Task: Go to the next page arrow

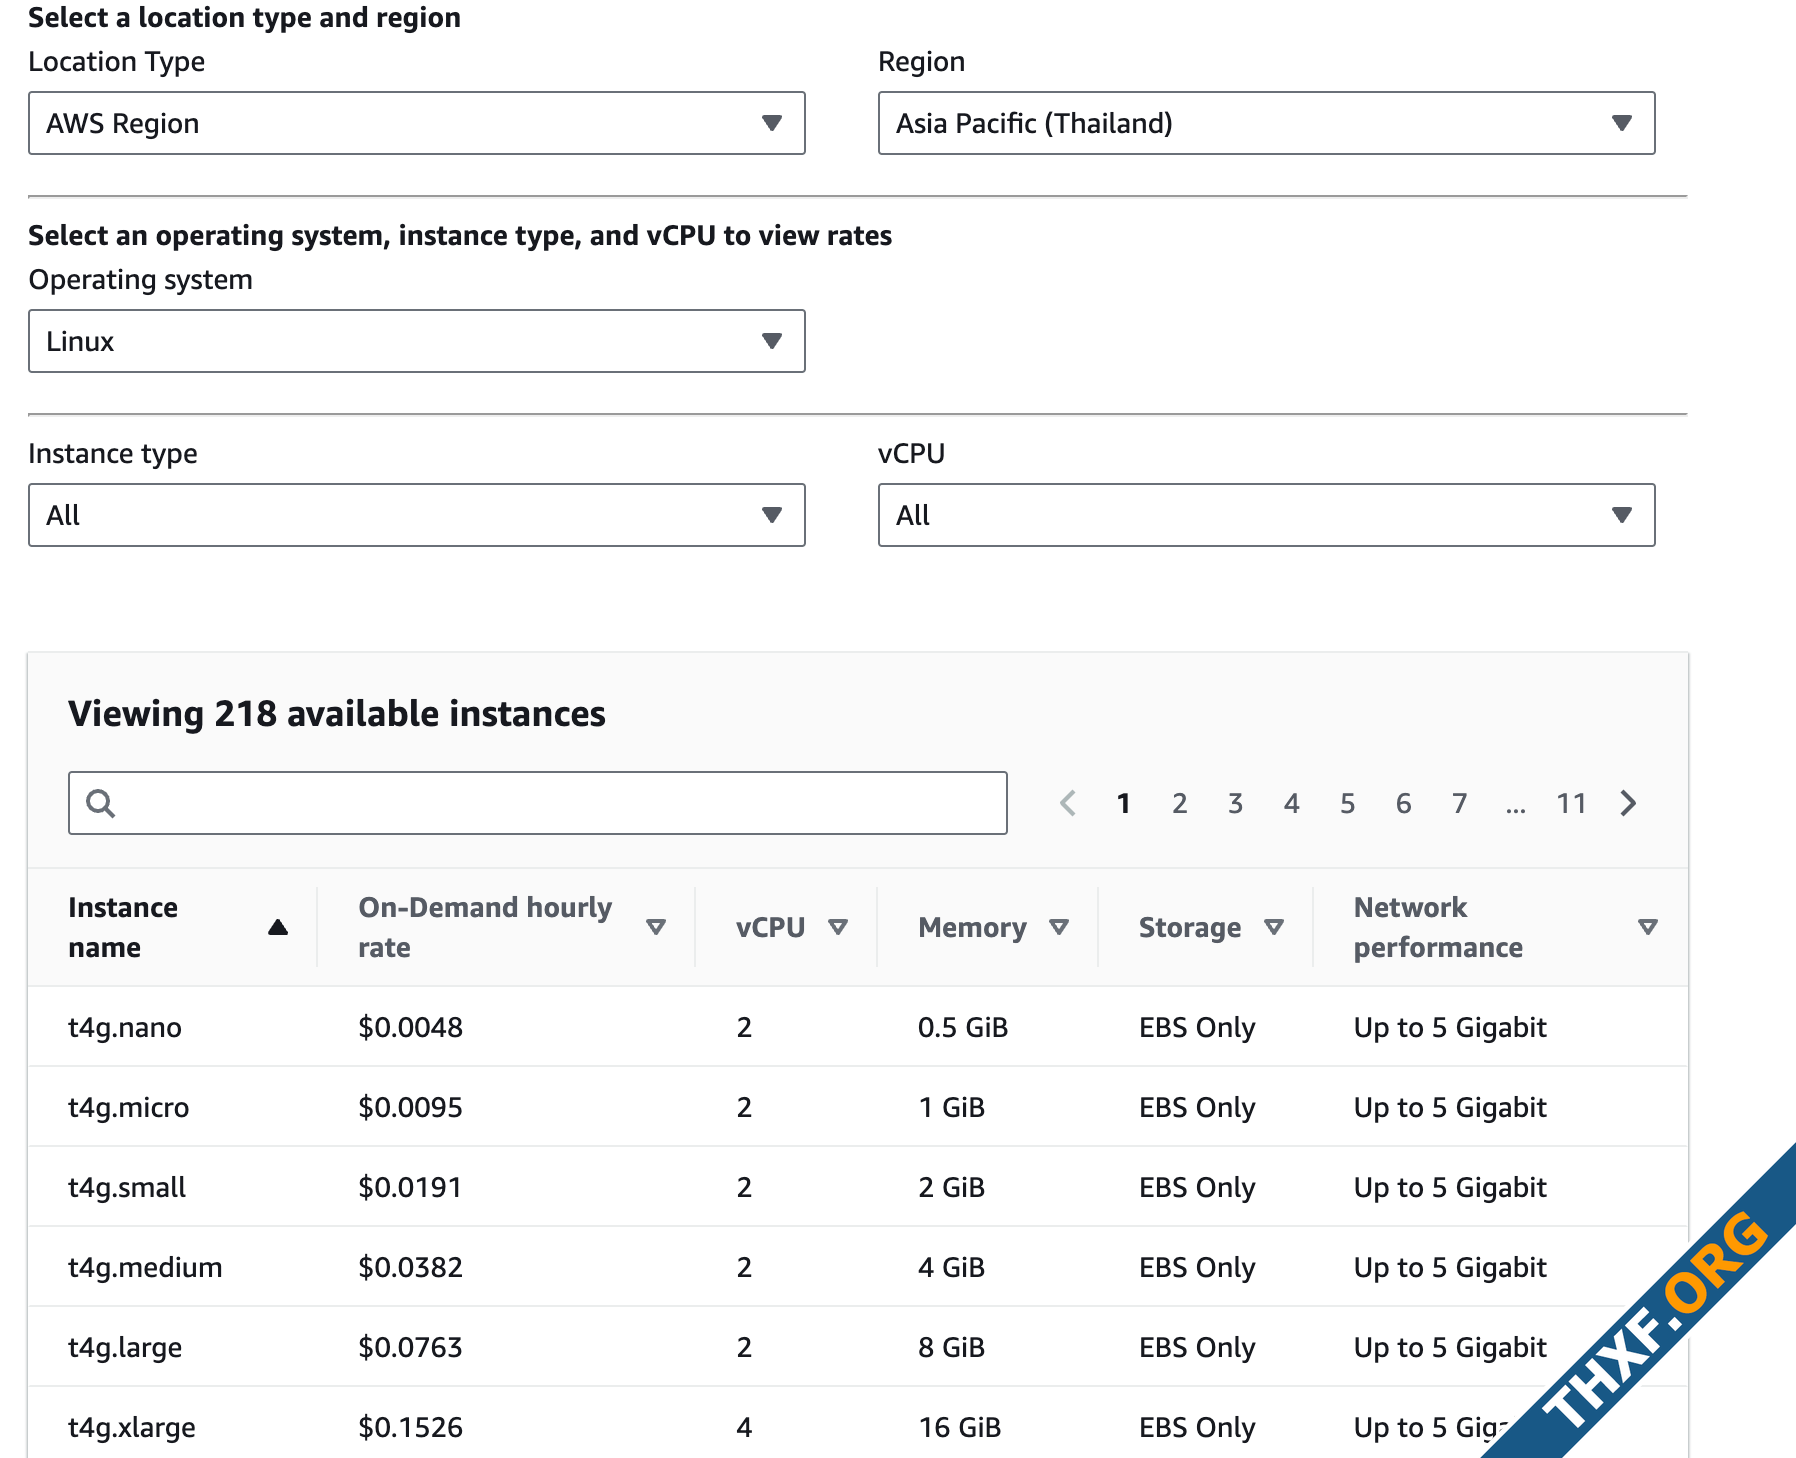Action: 1628,803
